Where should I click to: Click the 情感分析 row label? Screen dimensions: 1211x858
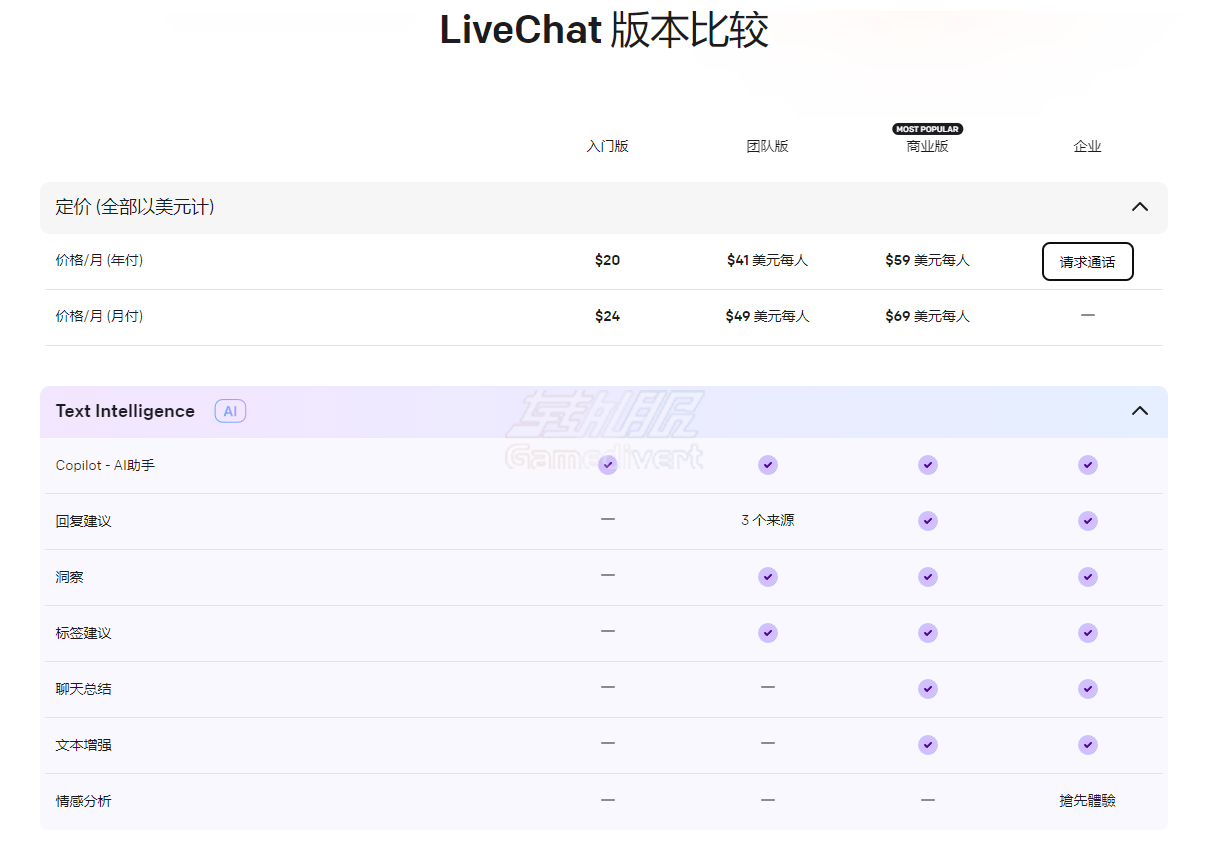(x=83, y=802)
